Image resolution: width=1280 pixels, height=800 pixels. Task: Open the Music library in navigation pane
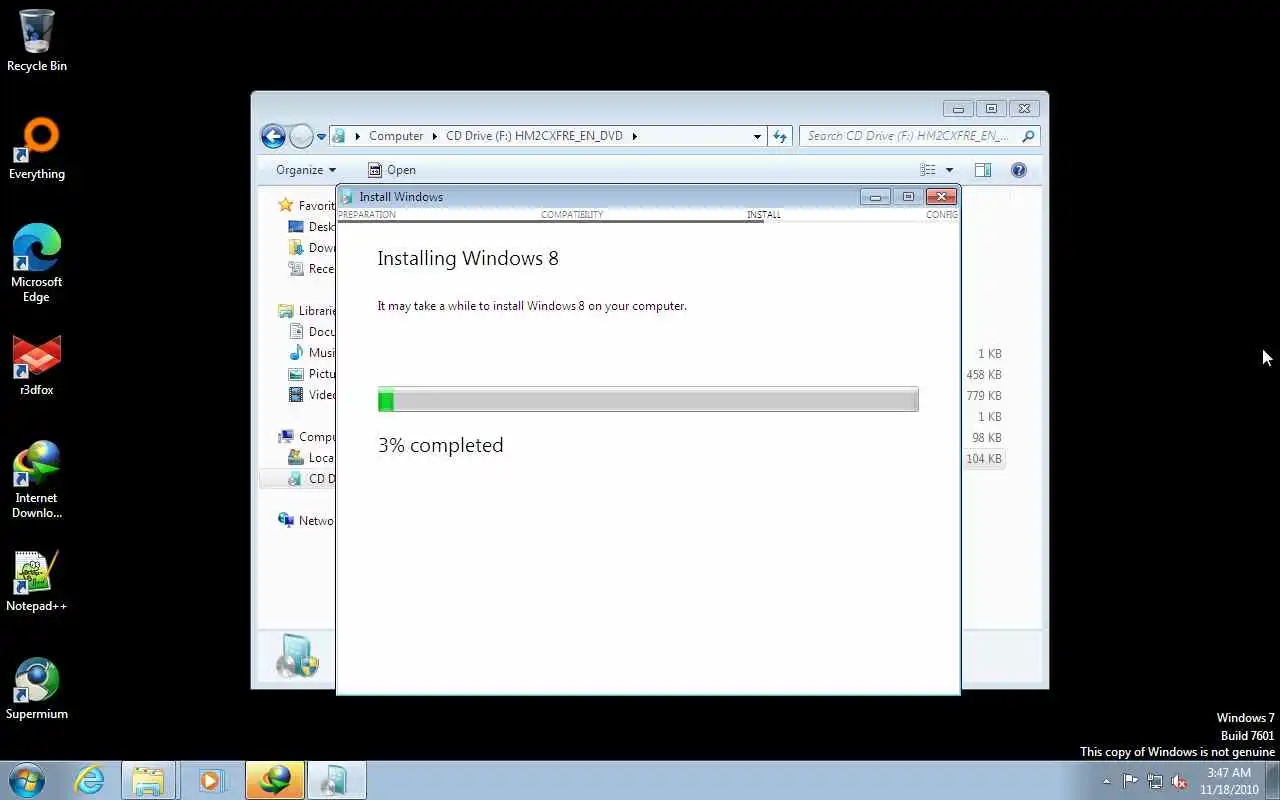[311, 353]
